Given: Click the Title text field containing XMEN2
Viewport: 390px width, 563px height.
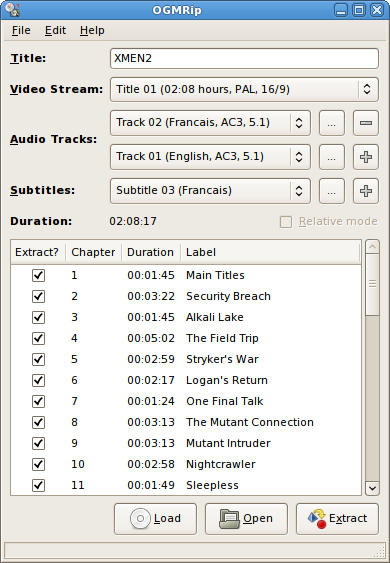Looking at the screenshot, I should [244, 59].
